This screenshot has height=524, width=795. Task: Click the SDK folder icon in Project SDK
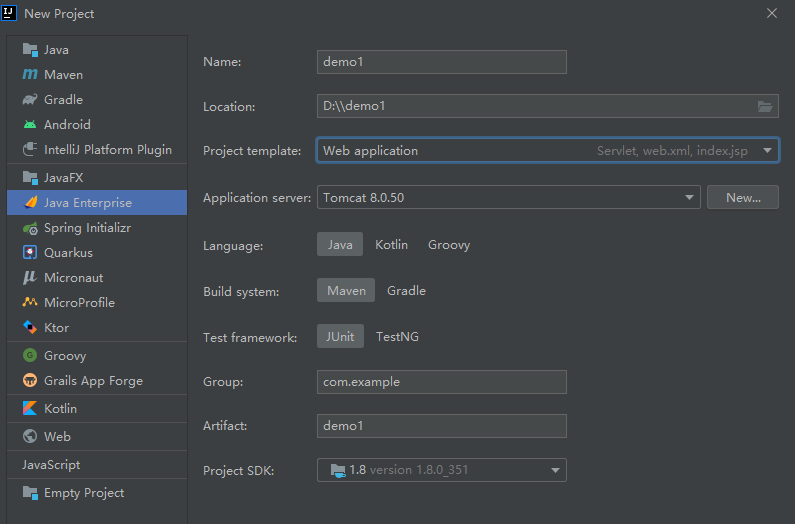click(338, 470)
